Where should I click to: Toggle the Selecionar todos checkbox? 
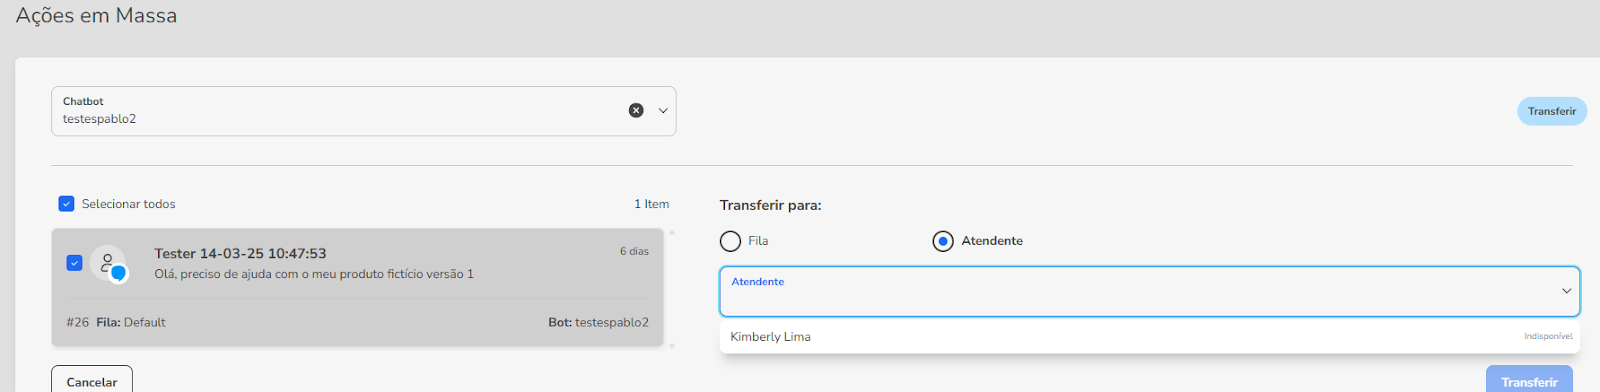click(66, 204)
